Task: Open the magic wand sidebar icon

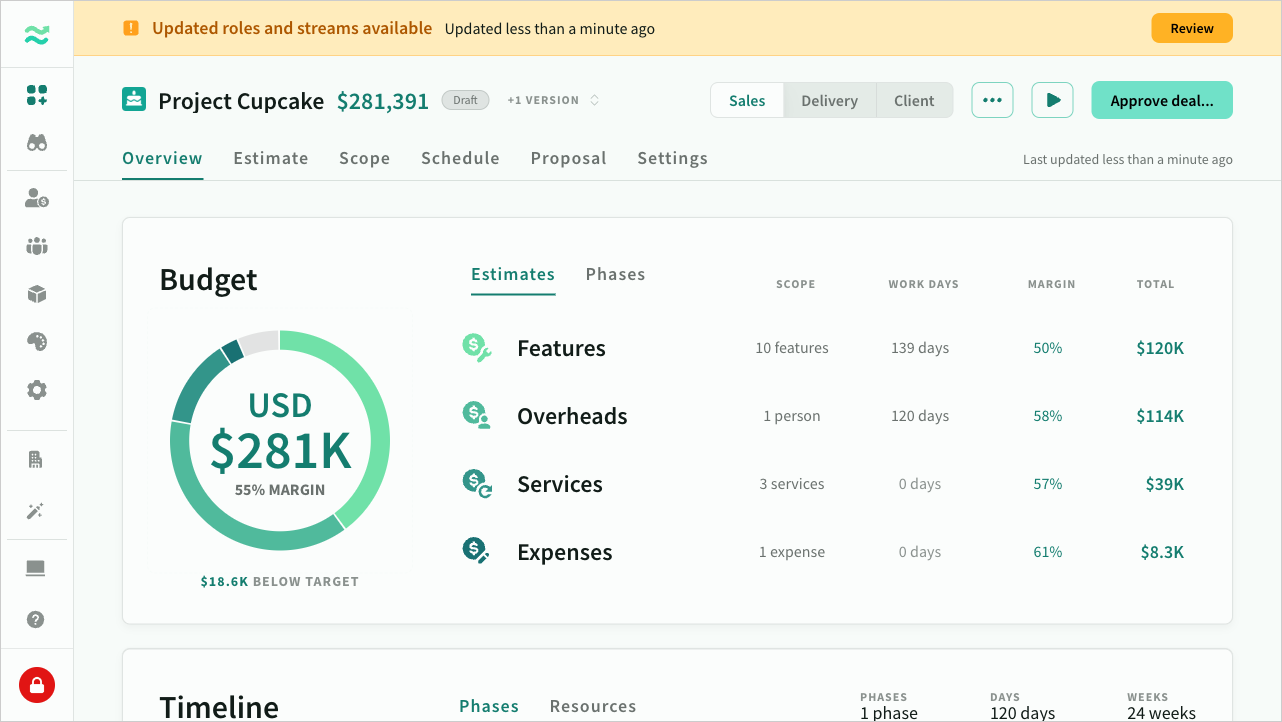Action: point(36,512)
